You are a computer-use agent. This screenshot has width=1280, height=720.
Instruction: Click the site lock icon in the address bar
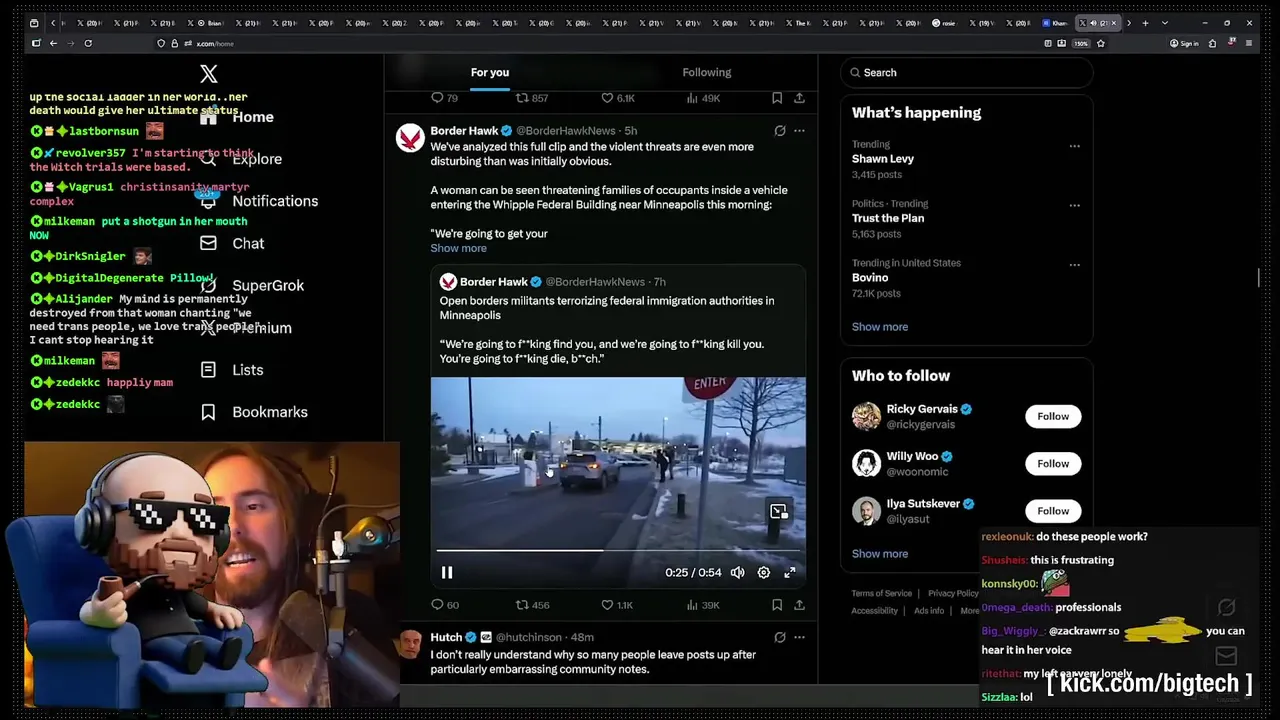click(175, 43)
